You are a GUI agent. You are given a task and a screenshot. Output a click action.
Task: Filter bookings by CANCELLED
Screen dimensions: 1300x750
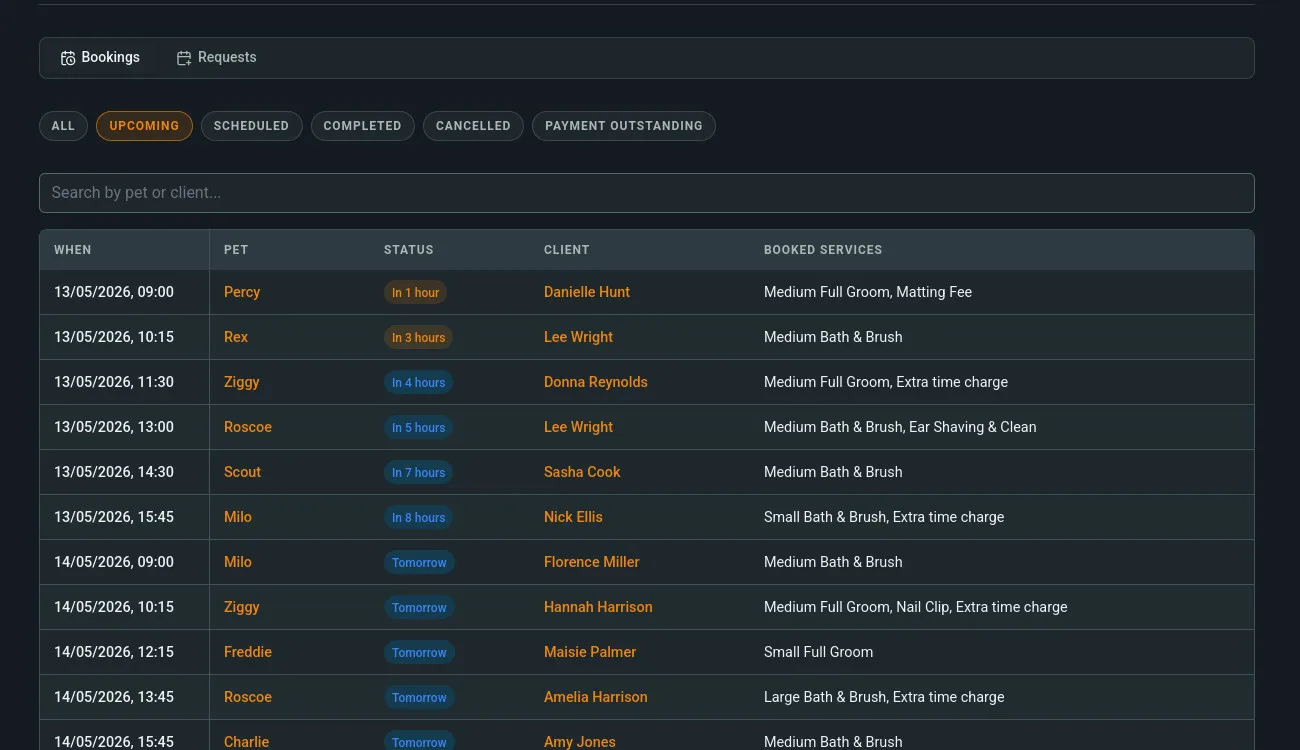pyautogui.click(x=473, y=126)
